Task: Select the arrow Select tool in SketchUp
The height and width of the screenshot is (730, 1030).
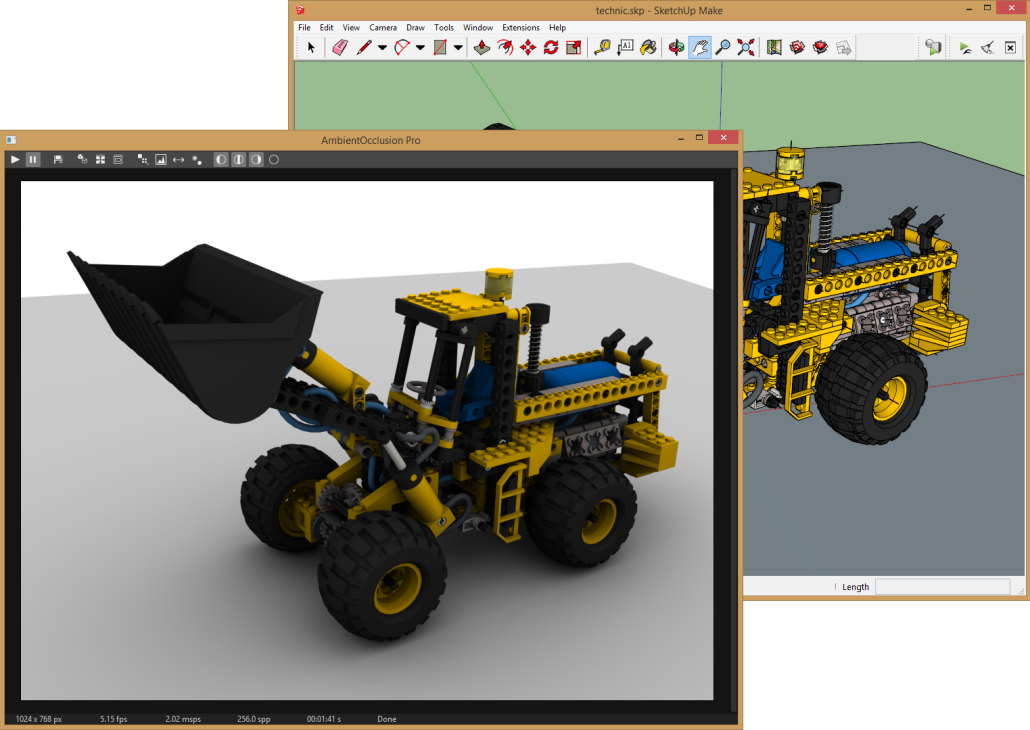Action: pyautogui.click(x=311, y=47)
